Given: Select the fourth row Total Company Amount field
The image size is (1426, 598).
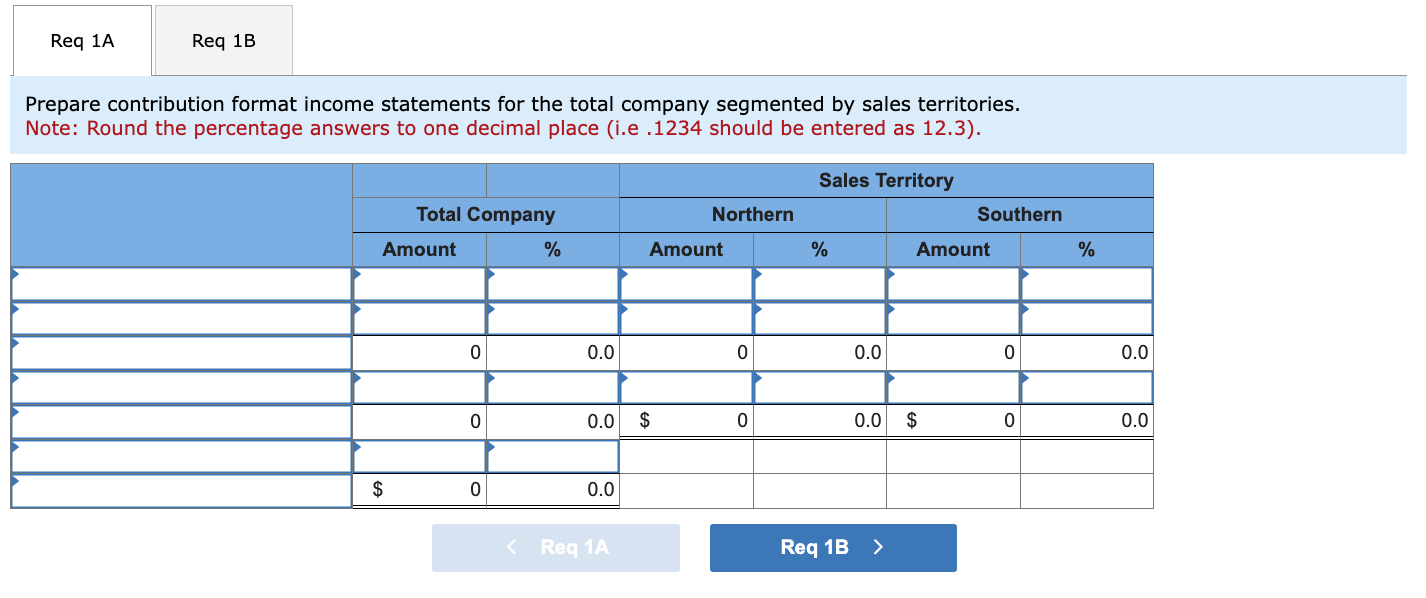Looking at the screenshot, I should coord(420,386).
